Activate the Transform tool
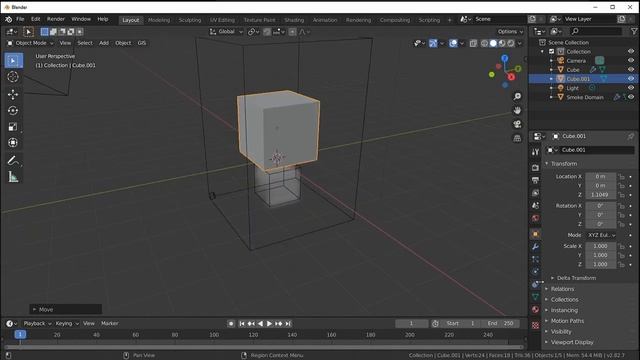This screenshot has width=640, height=360. tap(13, 143)
